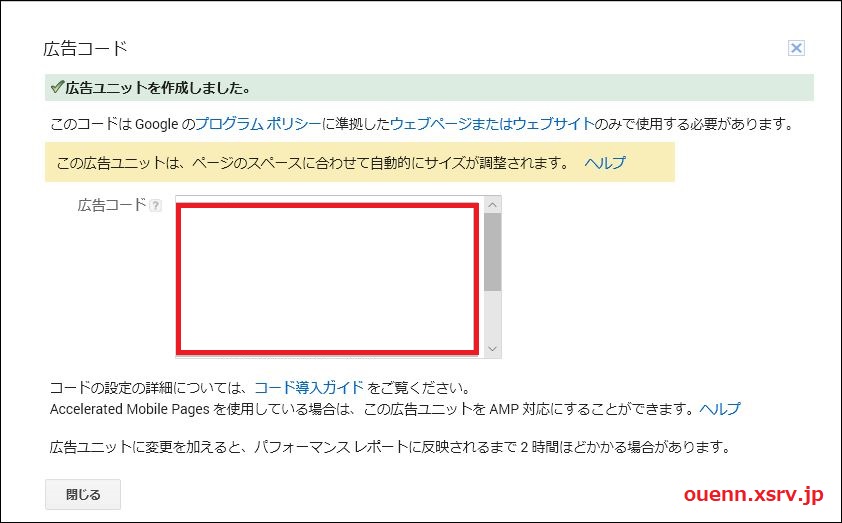Click the help question mark beside 広告コード label
Screen dimensions: 842x523
[x=155, y=205]
